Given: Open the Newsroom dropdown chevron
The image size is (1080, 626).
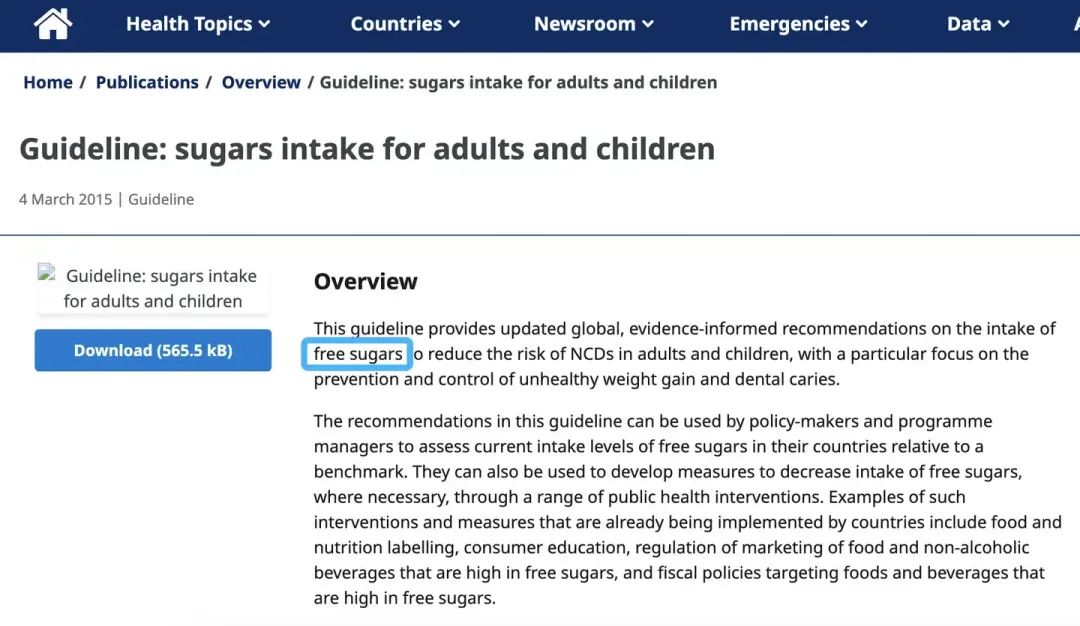Looking at the screenshot, I should pos(648,24).
